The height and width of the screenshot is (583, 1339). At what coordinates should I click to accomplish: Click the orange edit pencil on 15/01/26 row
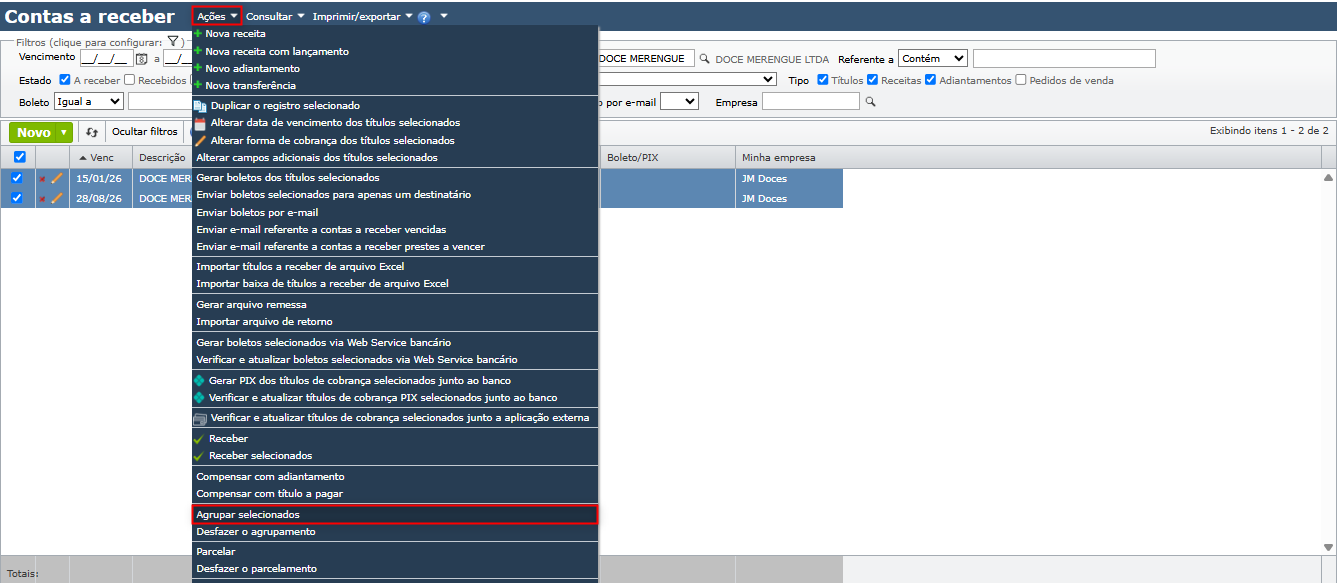(57, 179)
